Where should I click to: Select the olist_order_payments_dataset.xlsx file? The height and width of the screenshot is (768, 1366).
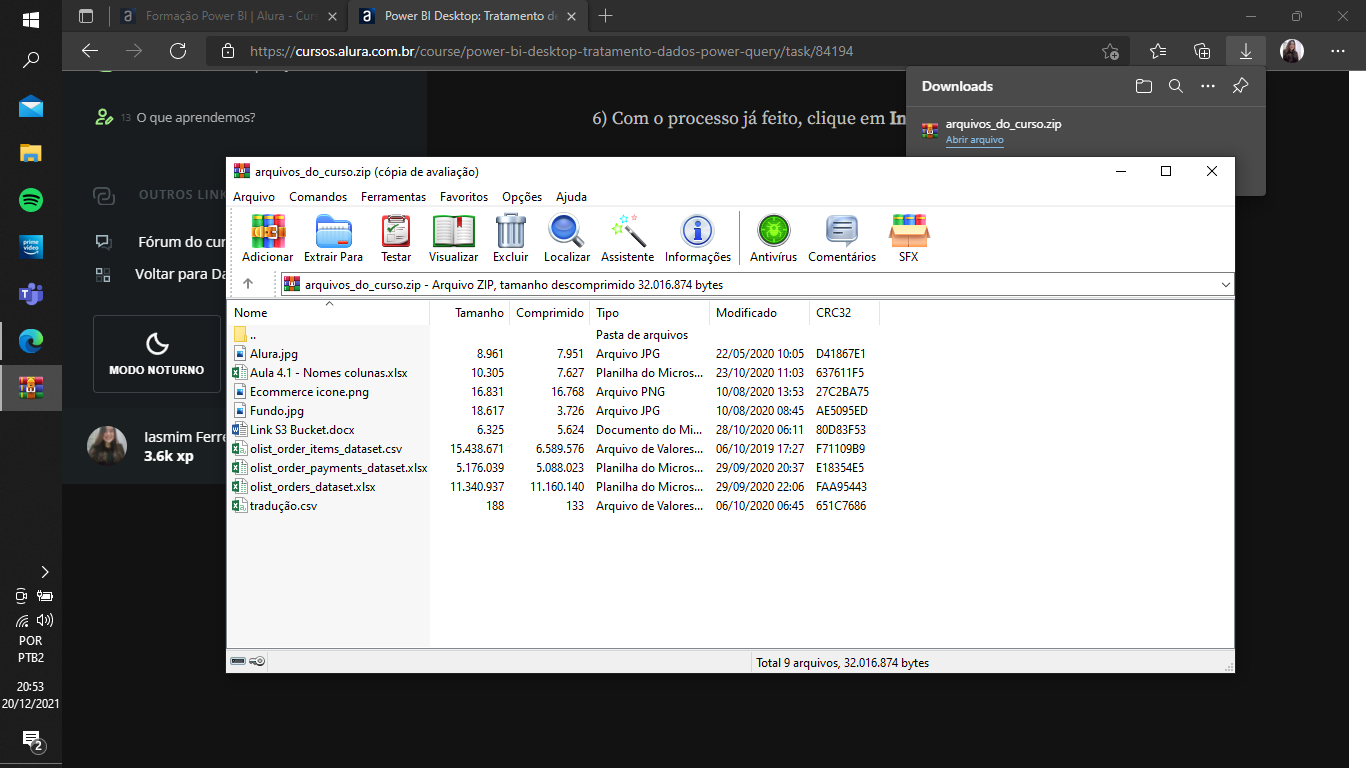(x=555, y=468)
